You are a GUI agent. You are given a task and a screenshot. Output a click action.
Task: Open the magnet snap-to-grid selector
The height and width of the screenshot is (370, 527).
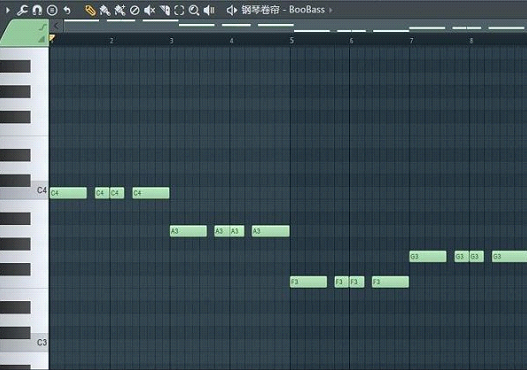pyautogui.click(x=37, y=10)
